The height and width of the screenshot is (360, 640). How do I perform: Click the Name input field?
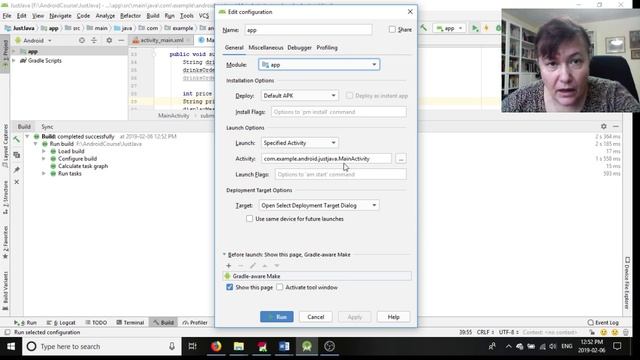308,30
